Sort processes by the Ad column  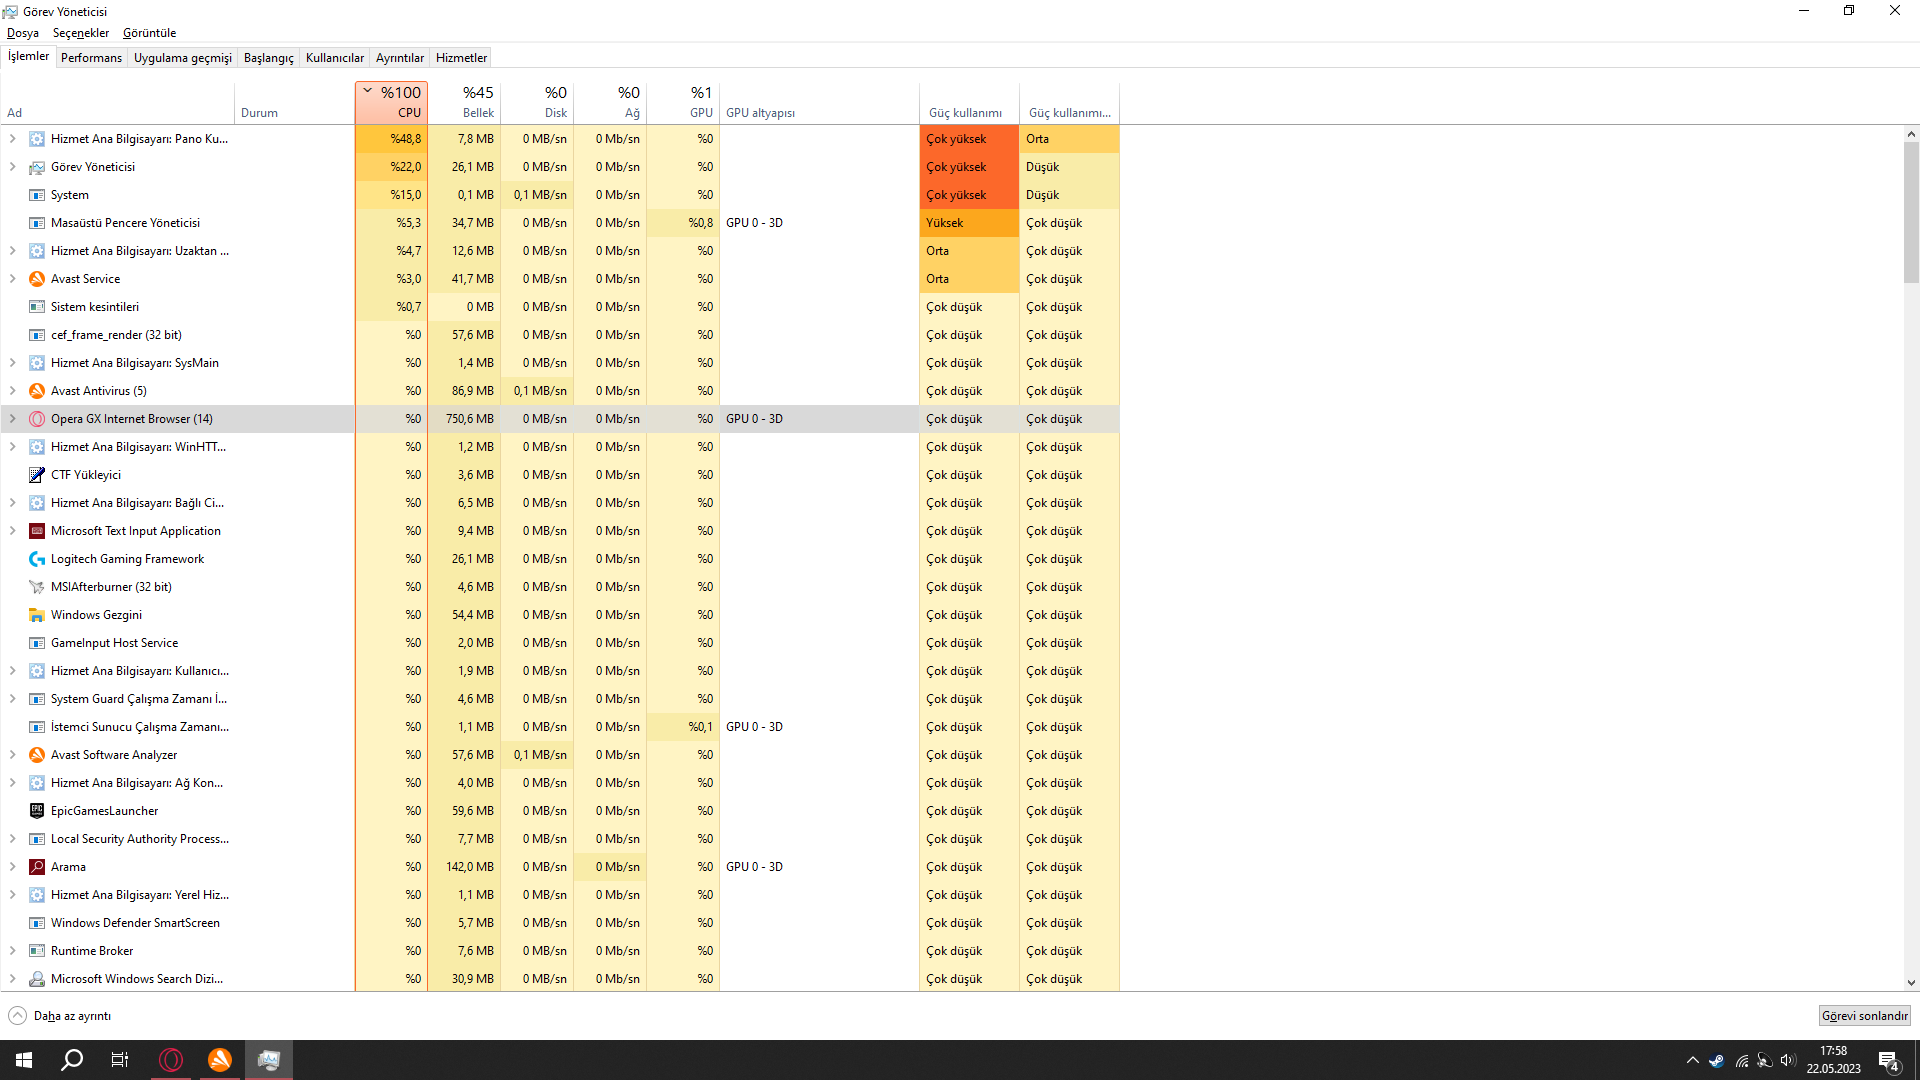(118, 103)
